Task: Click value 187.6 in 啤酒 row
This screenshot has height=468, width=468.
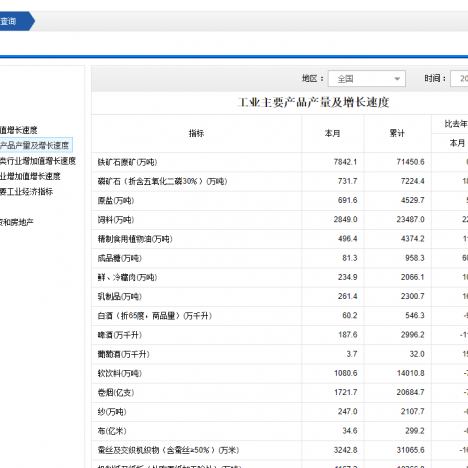Action: (x=347, y=335)
